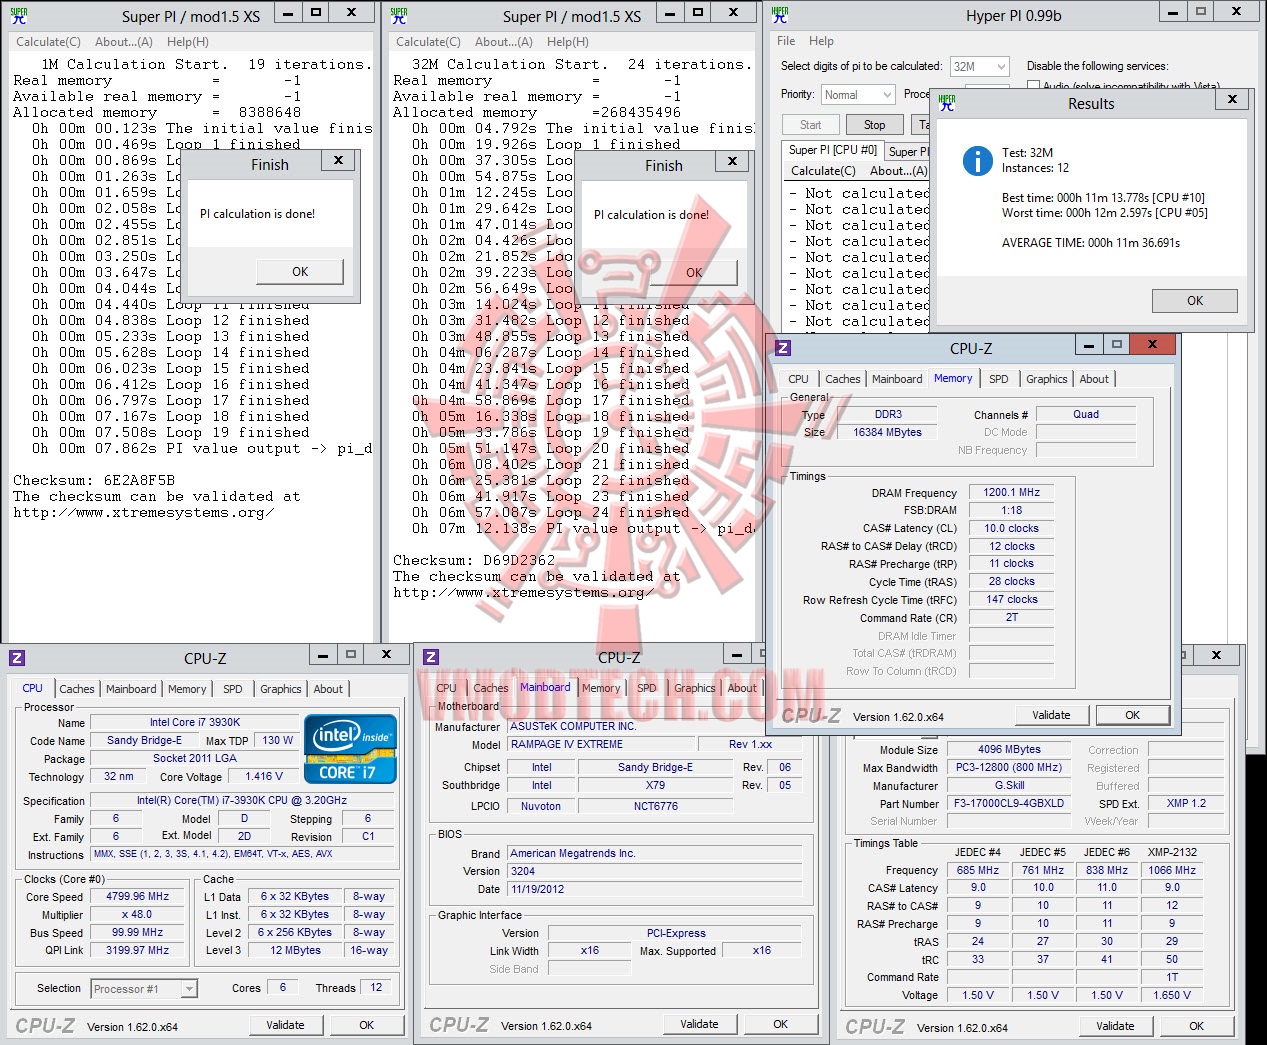The image size is (1267, 1045).
Task: Click OK in the 1M Finish dialog
Action: click(x=300, y=272)
